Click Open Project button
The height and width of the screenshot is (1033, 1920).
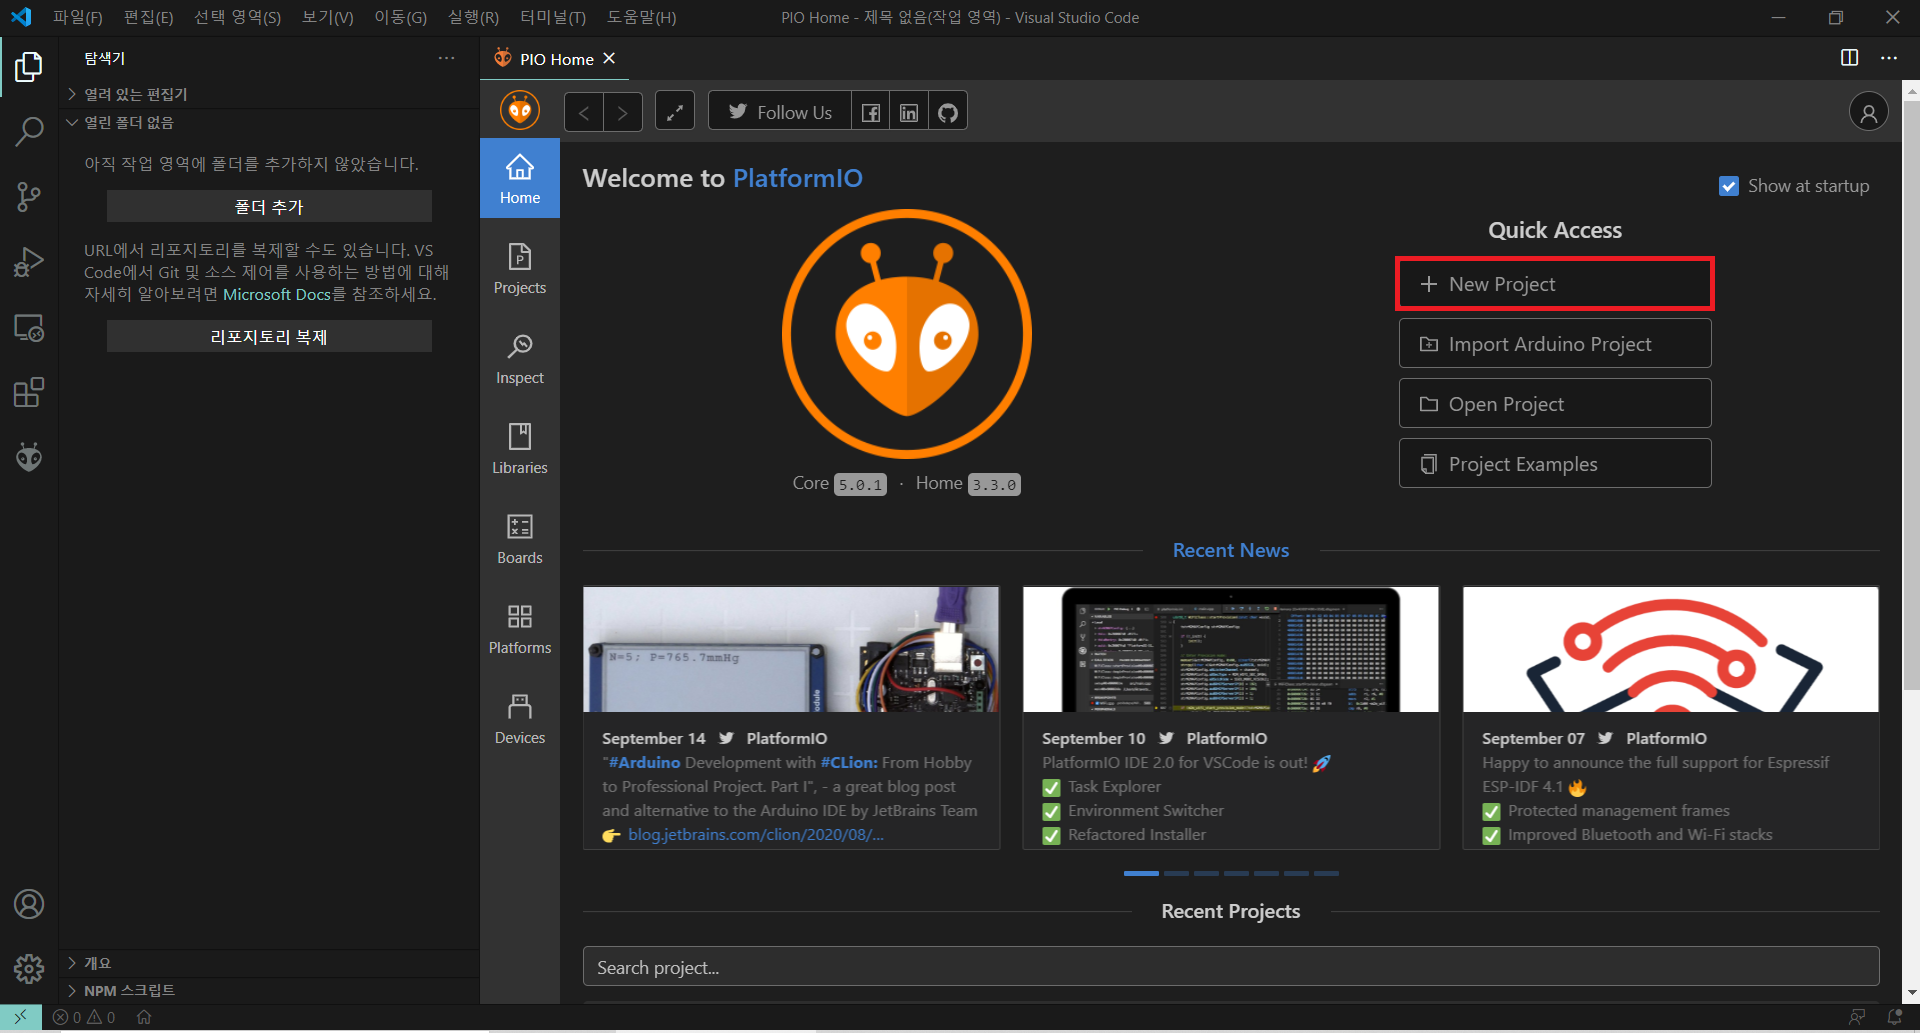(1555, 403)
